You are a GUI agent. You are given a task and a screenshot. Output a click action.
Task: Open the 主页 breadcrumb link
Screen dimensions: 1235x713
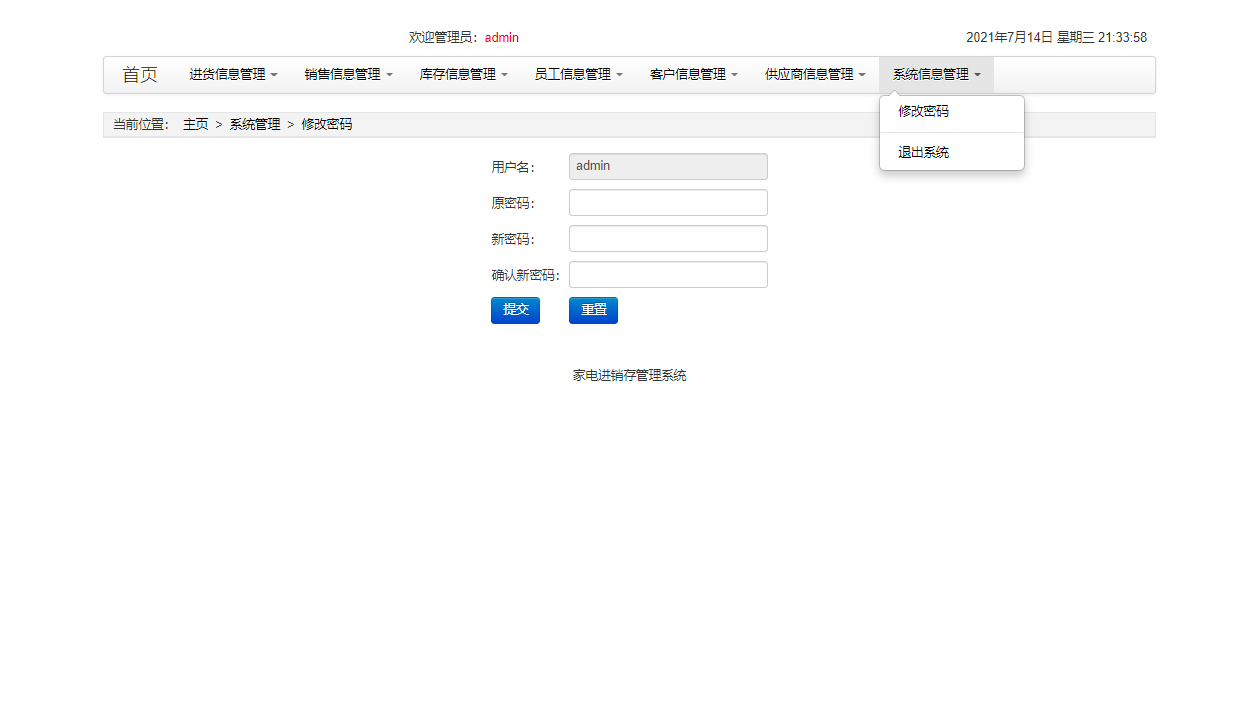click(196, 124)
